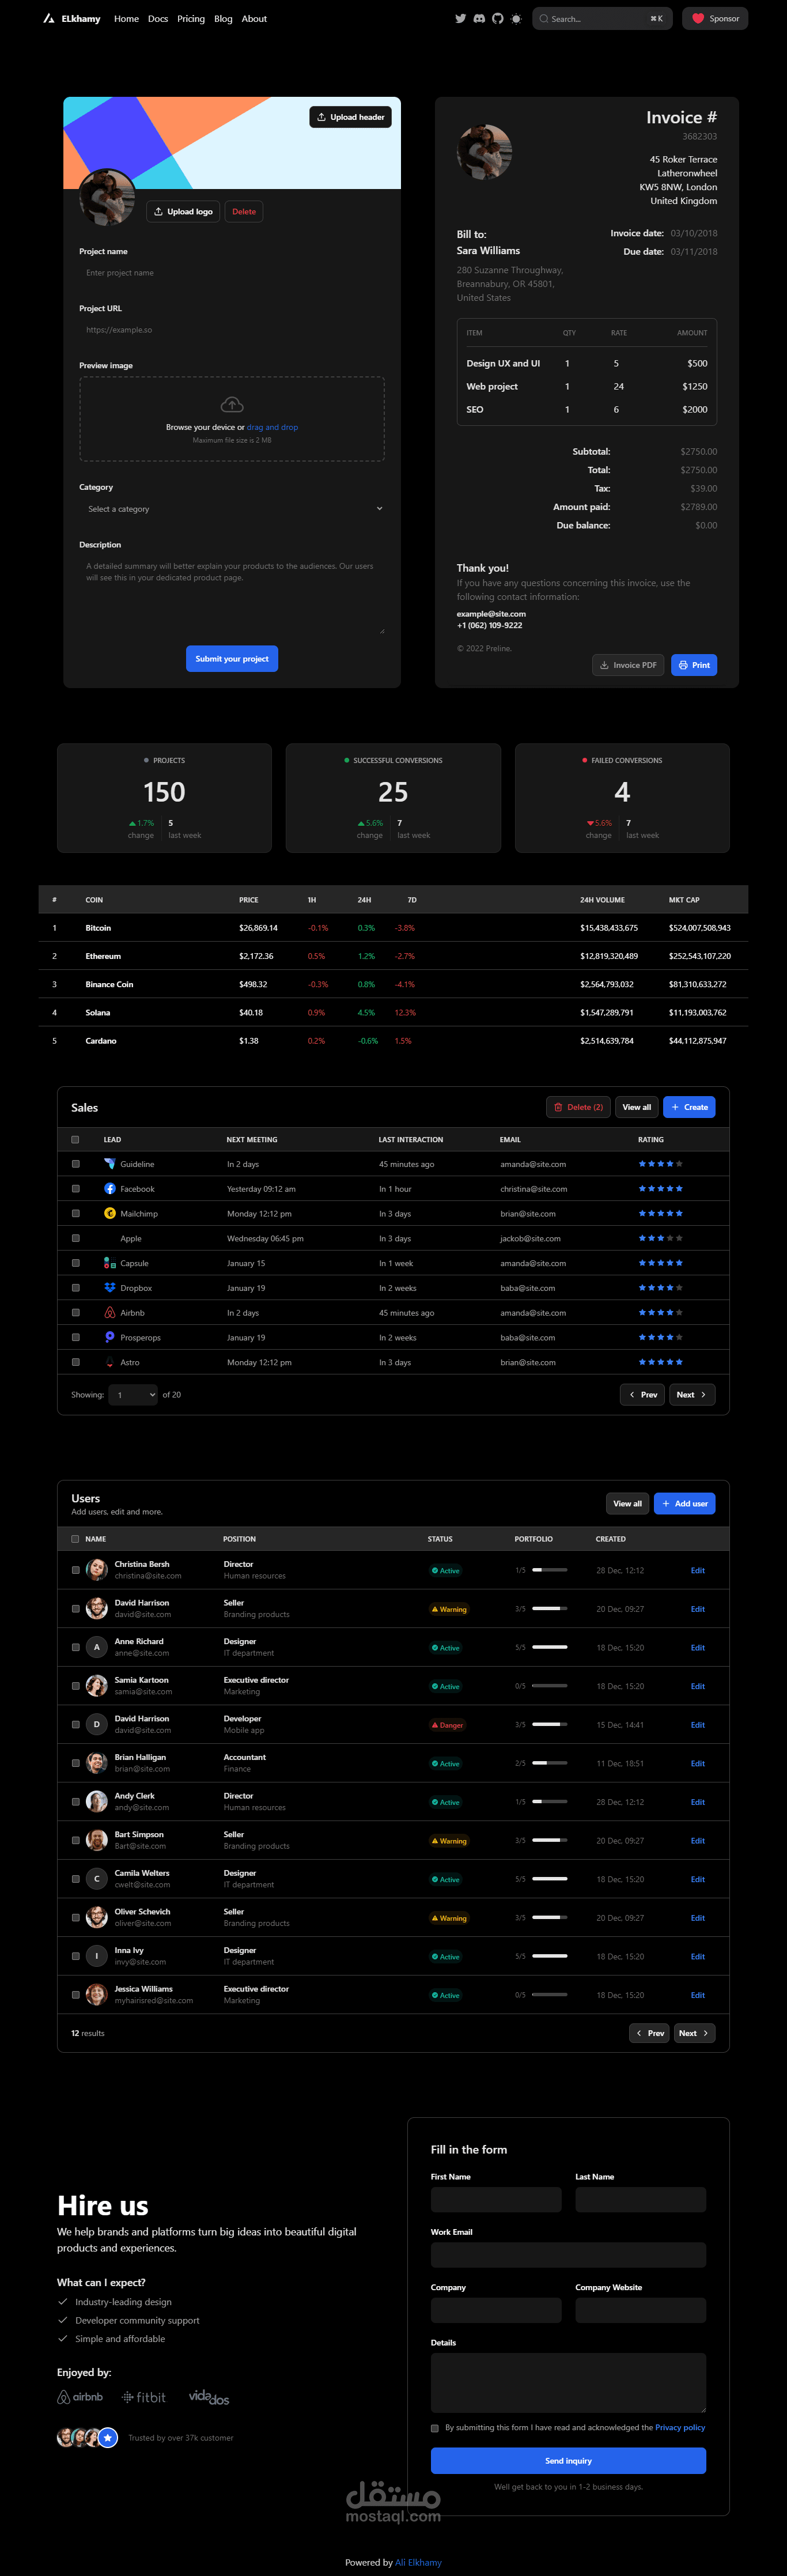
Task: Open the Twitter icon in header
Action: 460,19
